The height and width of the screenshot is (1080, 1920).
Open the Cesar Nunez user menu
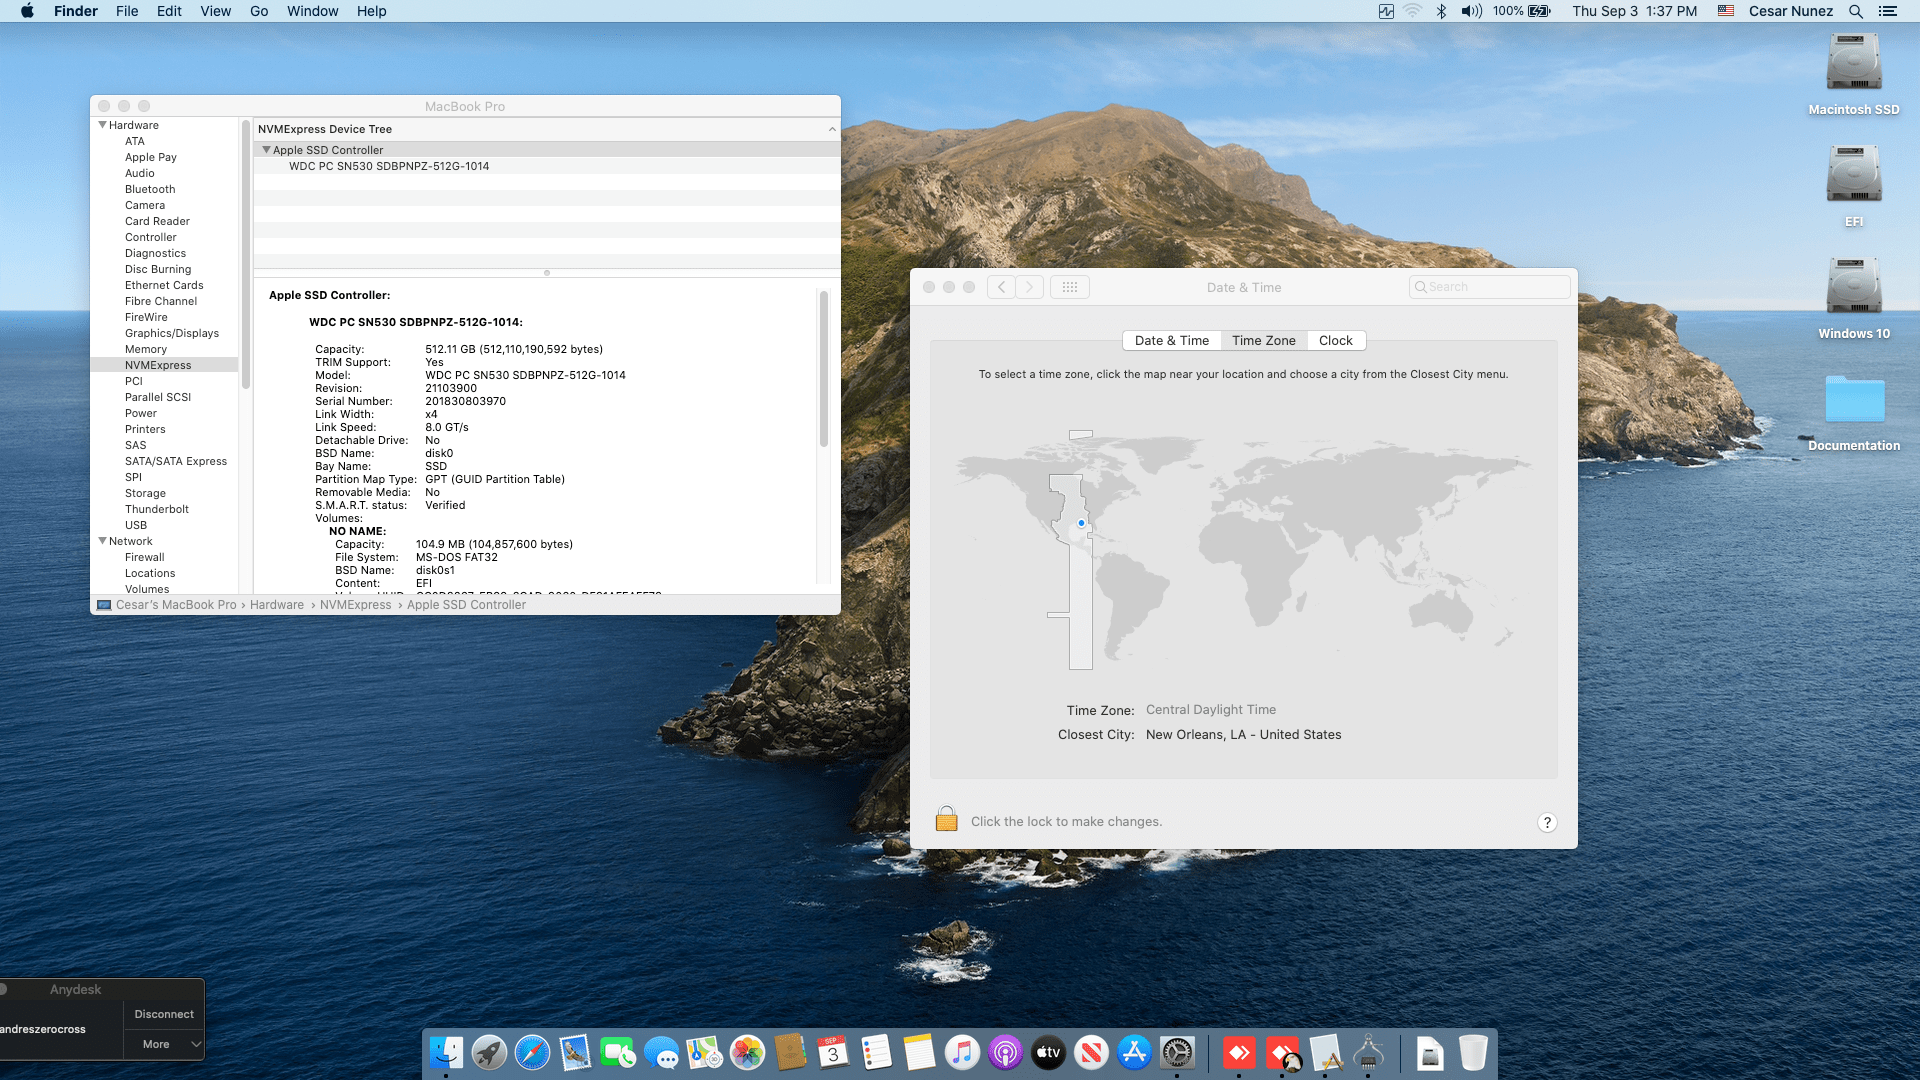(x=1790, y=11)
